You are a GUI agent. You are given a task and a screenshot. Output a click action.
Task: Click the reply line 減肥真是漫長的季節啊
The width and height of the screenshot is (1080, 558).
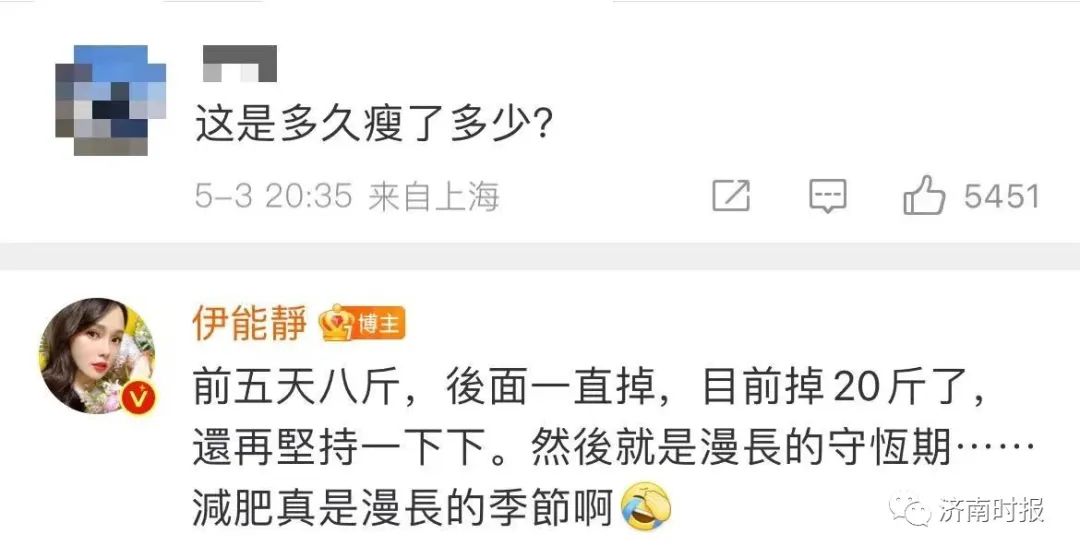pos(403,508)
